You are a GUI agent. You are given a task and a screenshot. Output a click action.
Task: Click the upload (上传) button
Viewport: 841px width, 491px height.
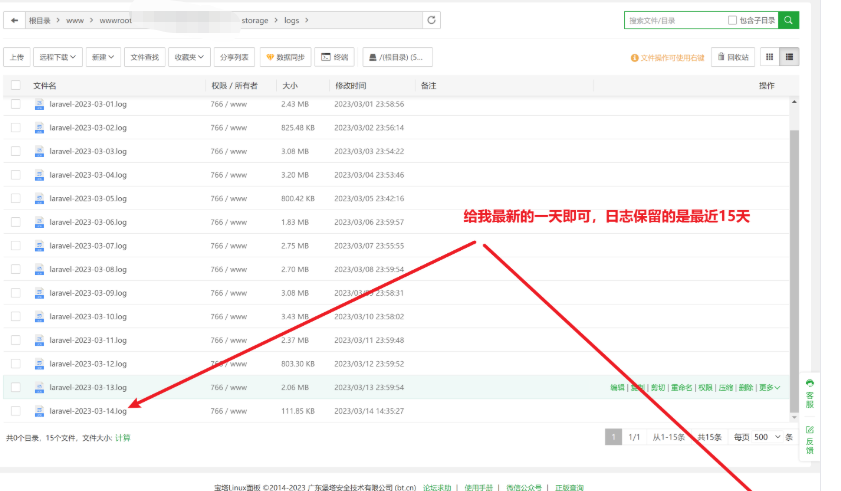pos(17,57)
